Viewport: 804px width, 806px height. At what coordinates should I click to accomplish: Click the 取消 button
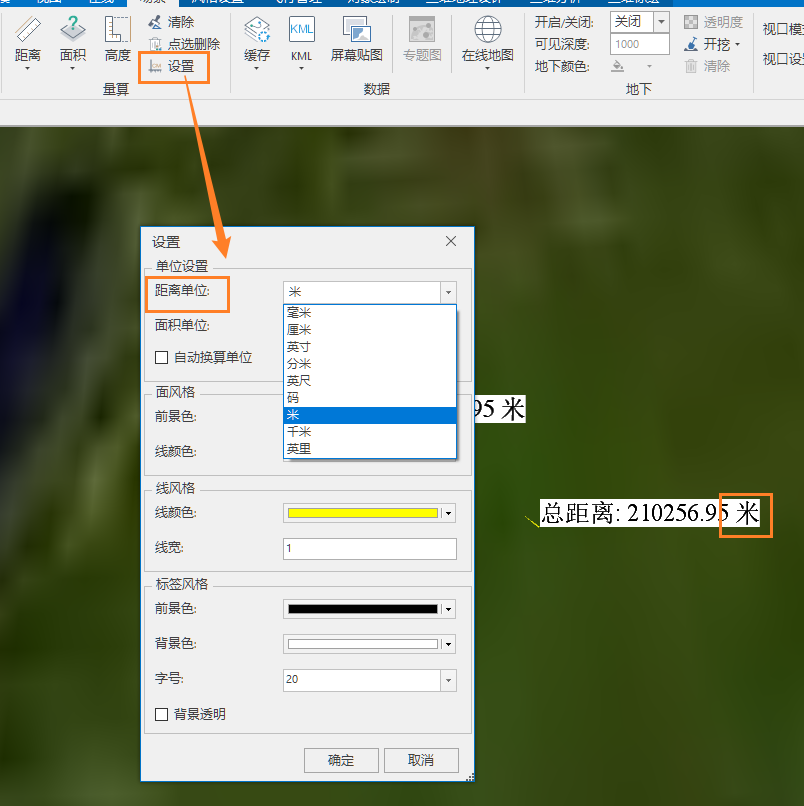[421, 760]
